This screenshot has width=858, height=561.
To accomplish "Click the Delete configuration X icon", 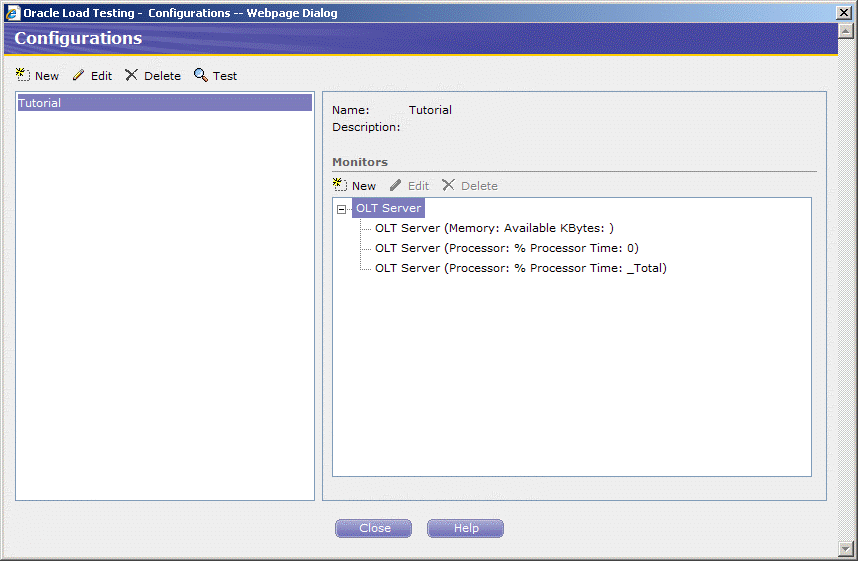I will [x=131, y=75].
